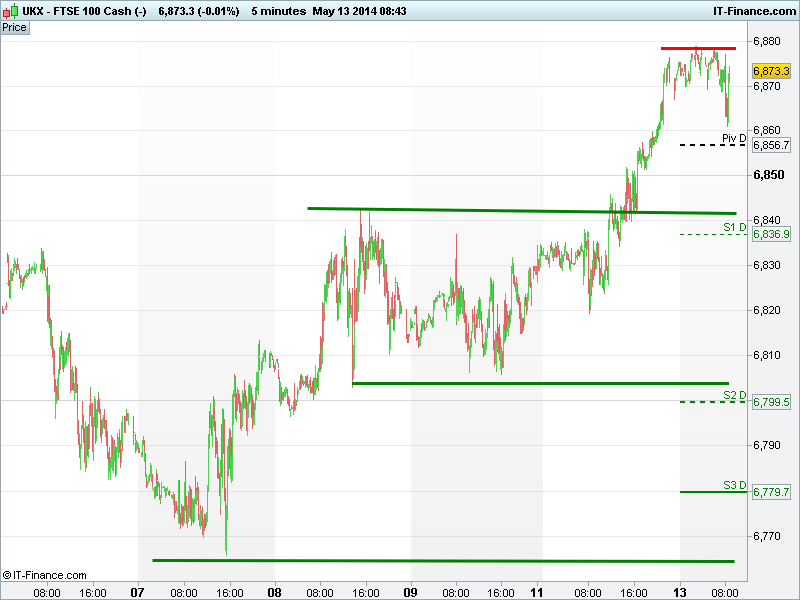Viewport: 800px width, 600px height.
Task: Click the © IT-Finance.com copyright text
Action: 45,575
